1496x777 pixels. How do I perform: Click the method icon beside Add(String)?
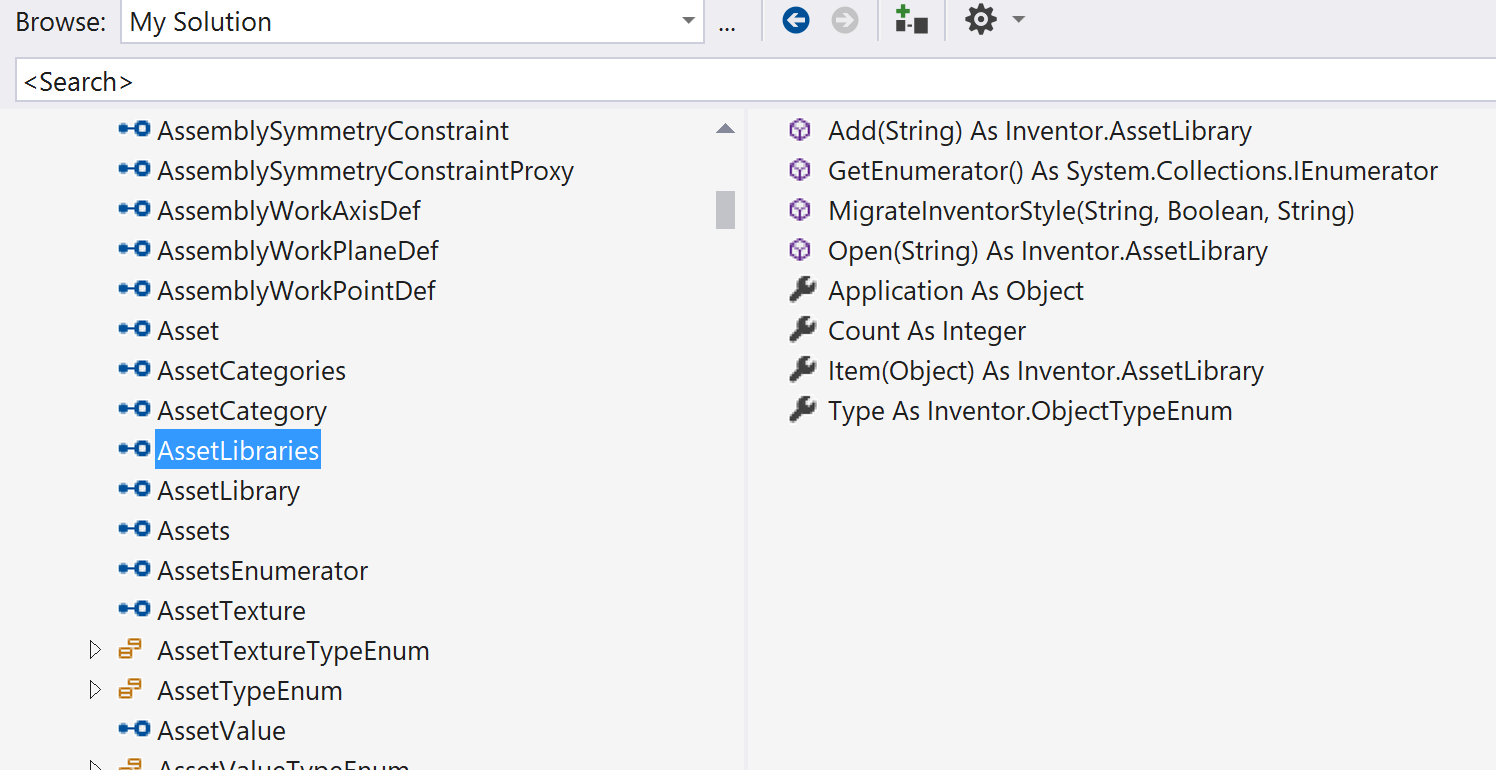pos(799,130)
